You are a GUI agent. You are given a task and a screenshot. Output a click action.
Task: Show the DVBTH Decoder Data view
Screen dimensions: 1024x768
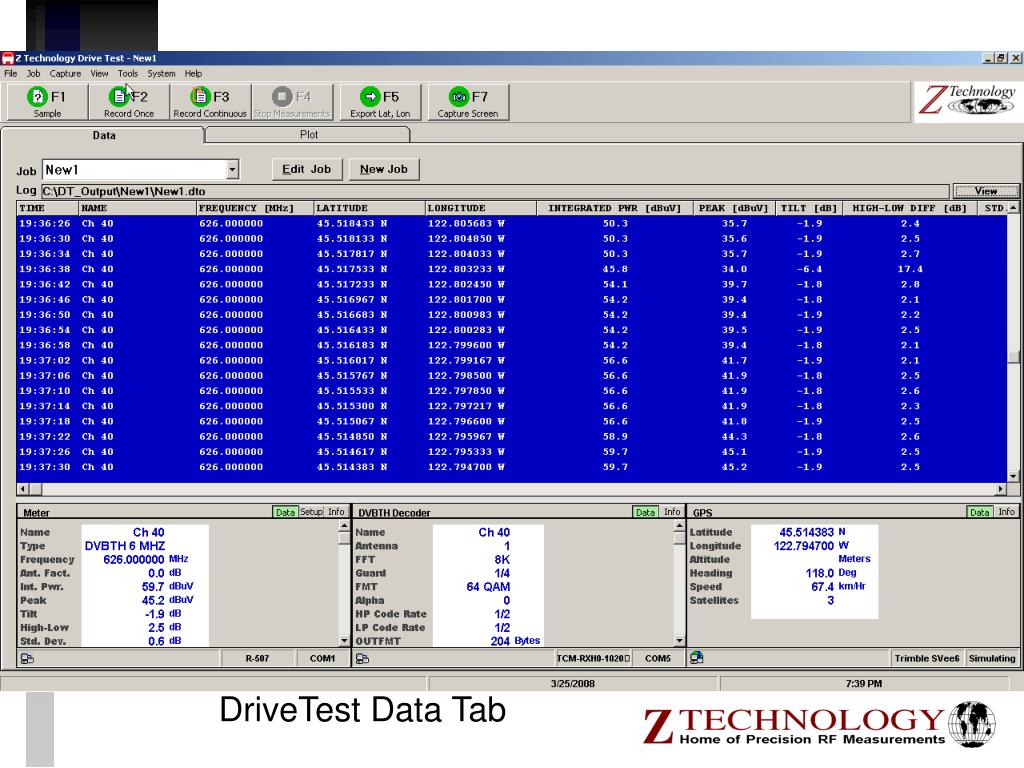pos(645,512)
